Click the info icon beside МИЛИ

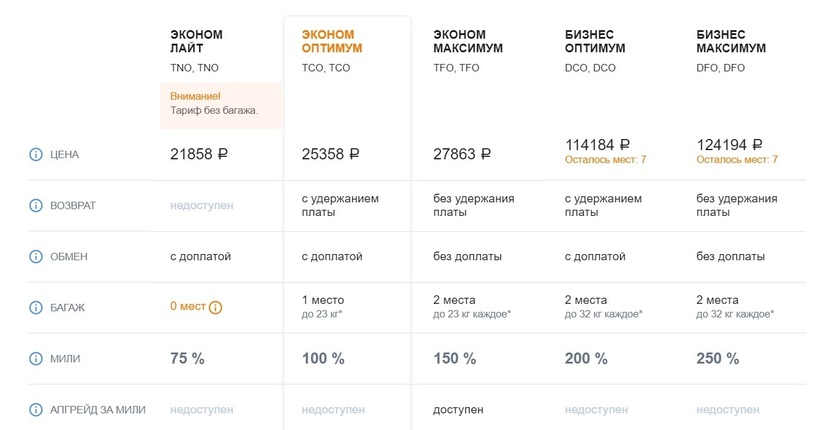pyautogui.click(x=36, y=359)
